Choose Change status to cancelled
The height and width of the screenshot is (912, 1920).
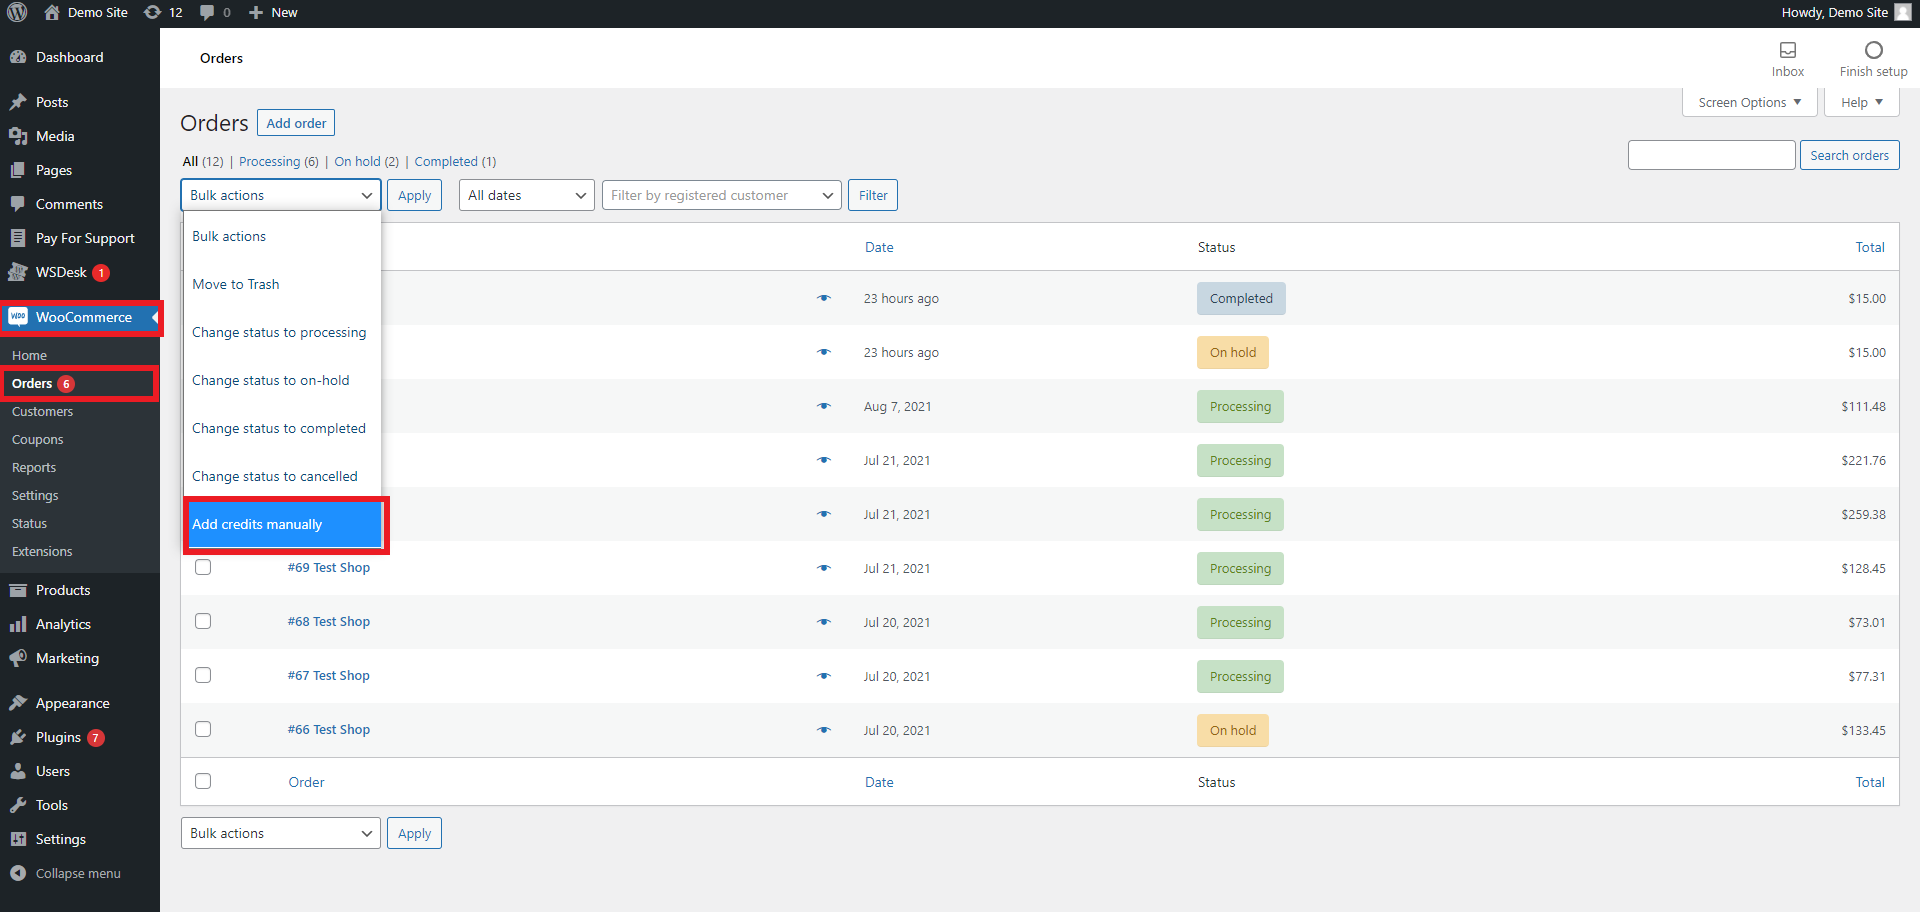point(283,476)
